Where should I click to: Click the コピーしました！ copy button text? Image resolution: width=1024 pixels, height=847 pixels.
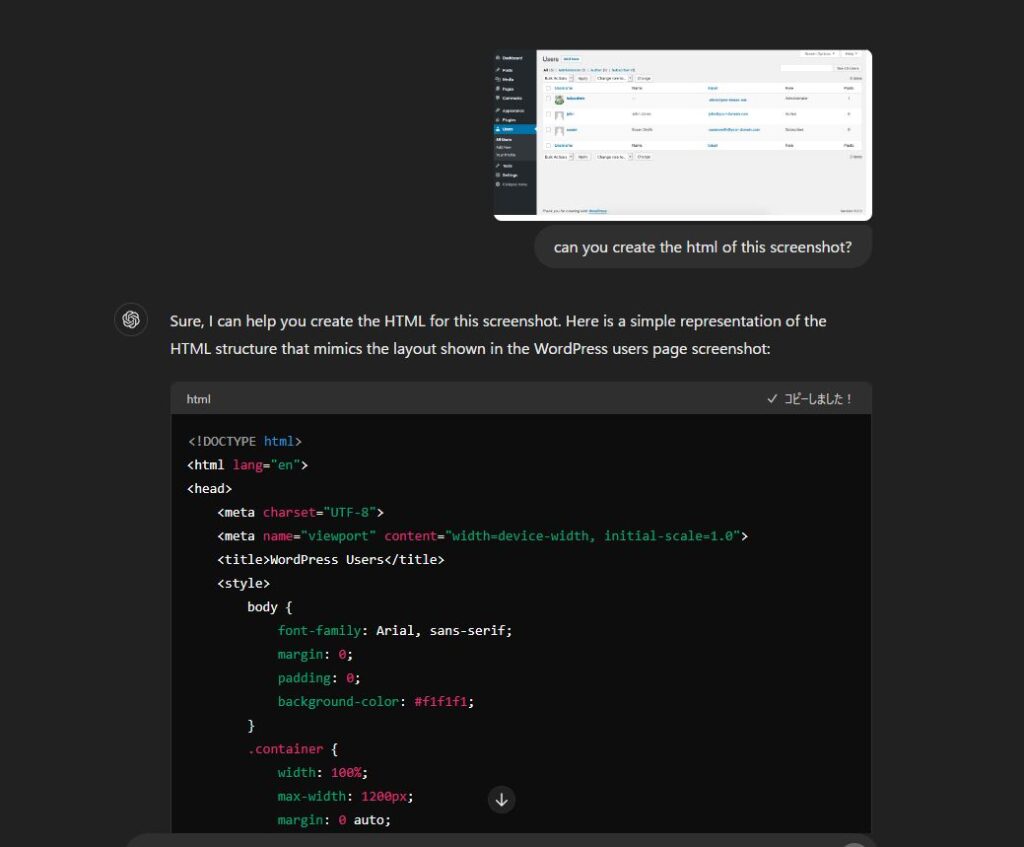pyautogui.click(x=817, y=399)
